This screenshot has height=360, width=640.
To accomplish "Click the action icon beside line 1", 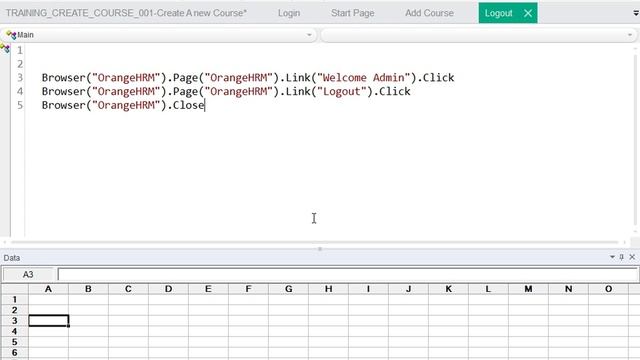I will (x=5, y=49).
